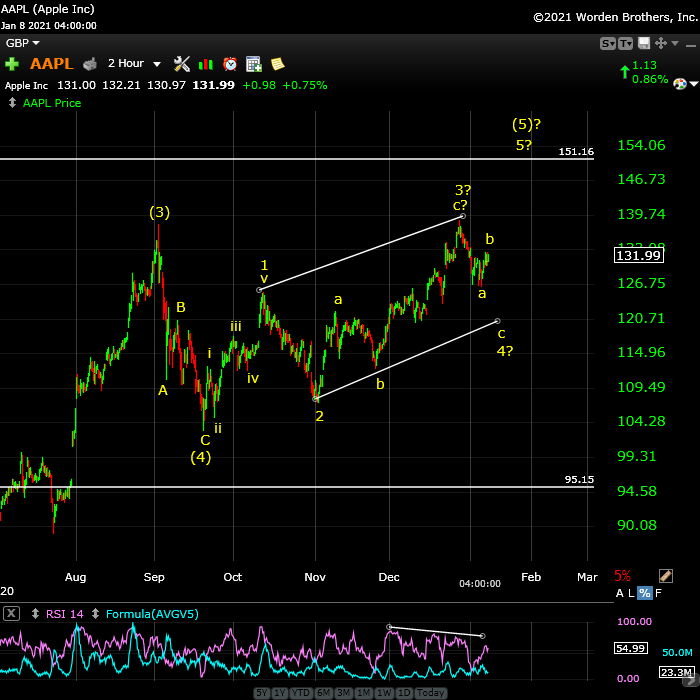Click the scroll-right arrow at the chart corner

pos(693,681)
